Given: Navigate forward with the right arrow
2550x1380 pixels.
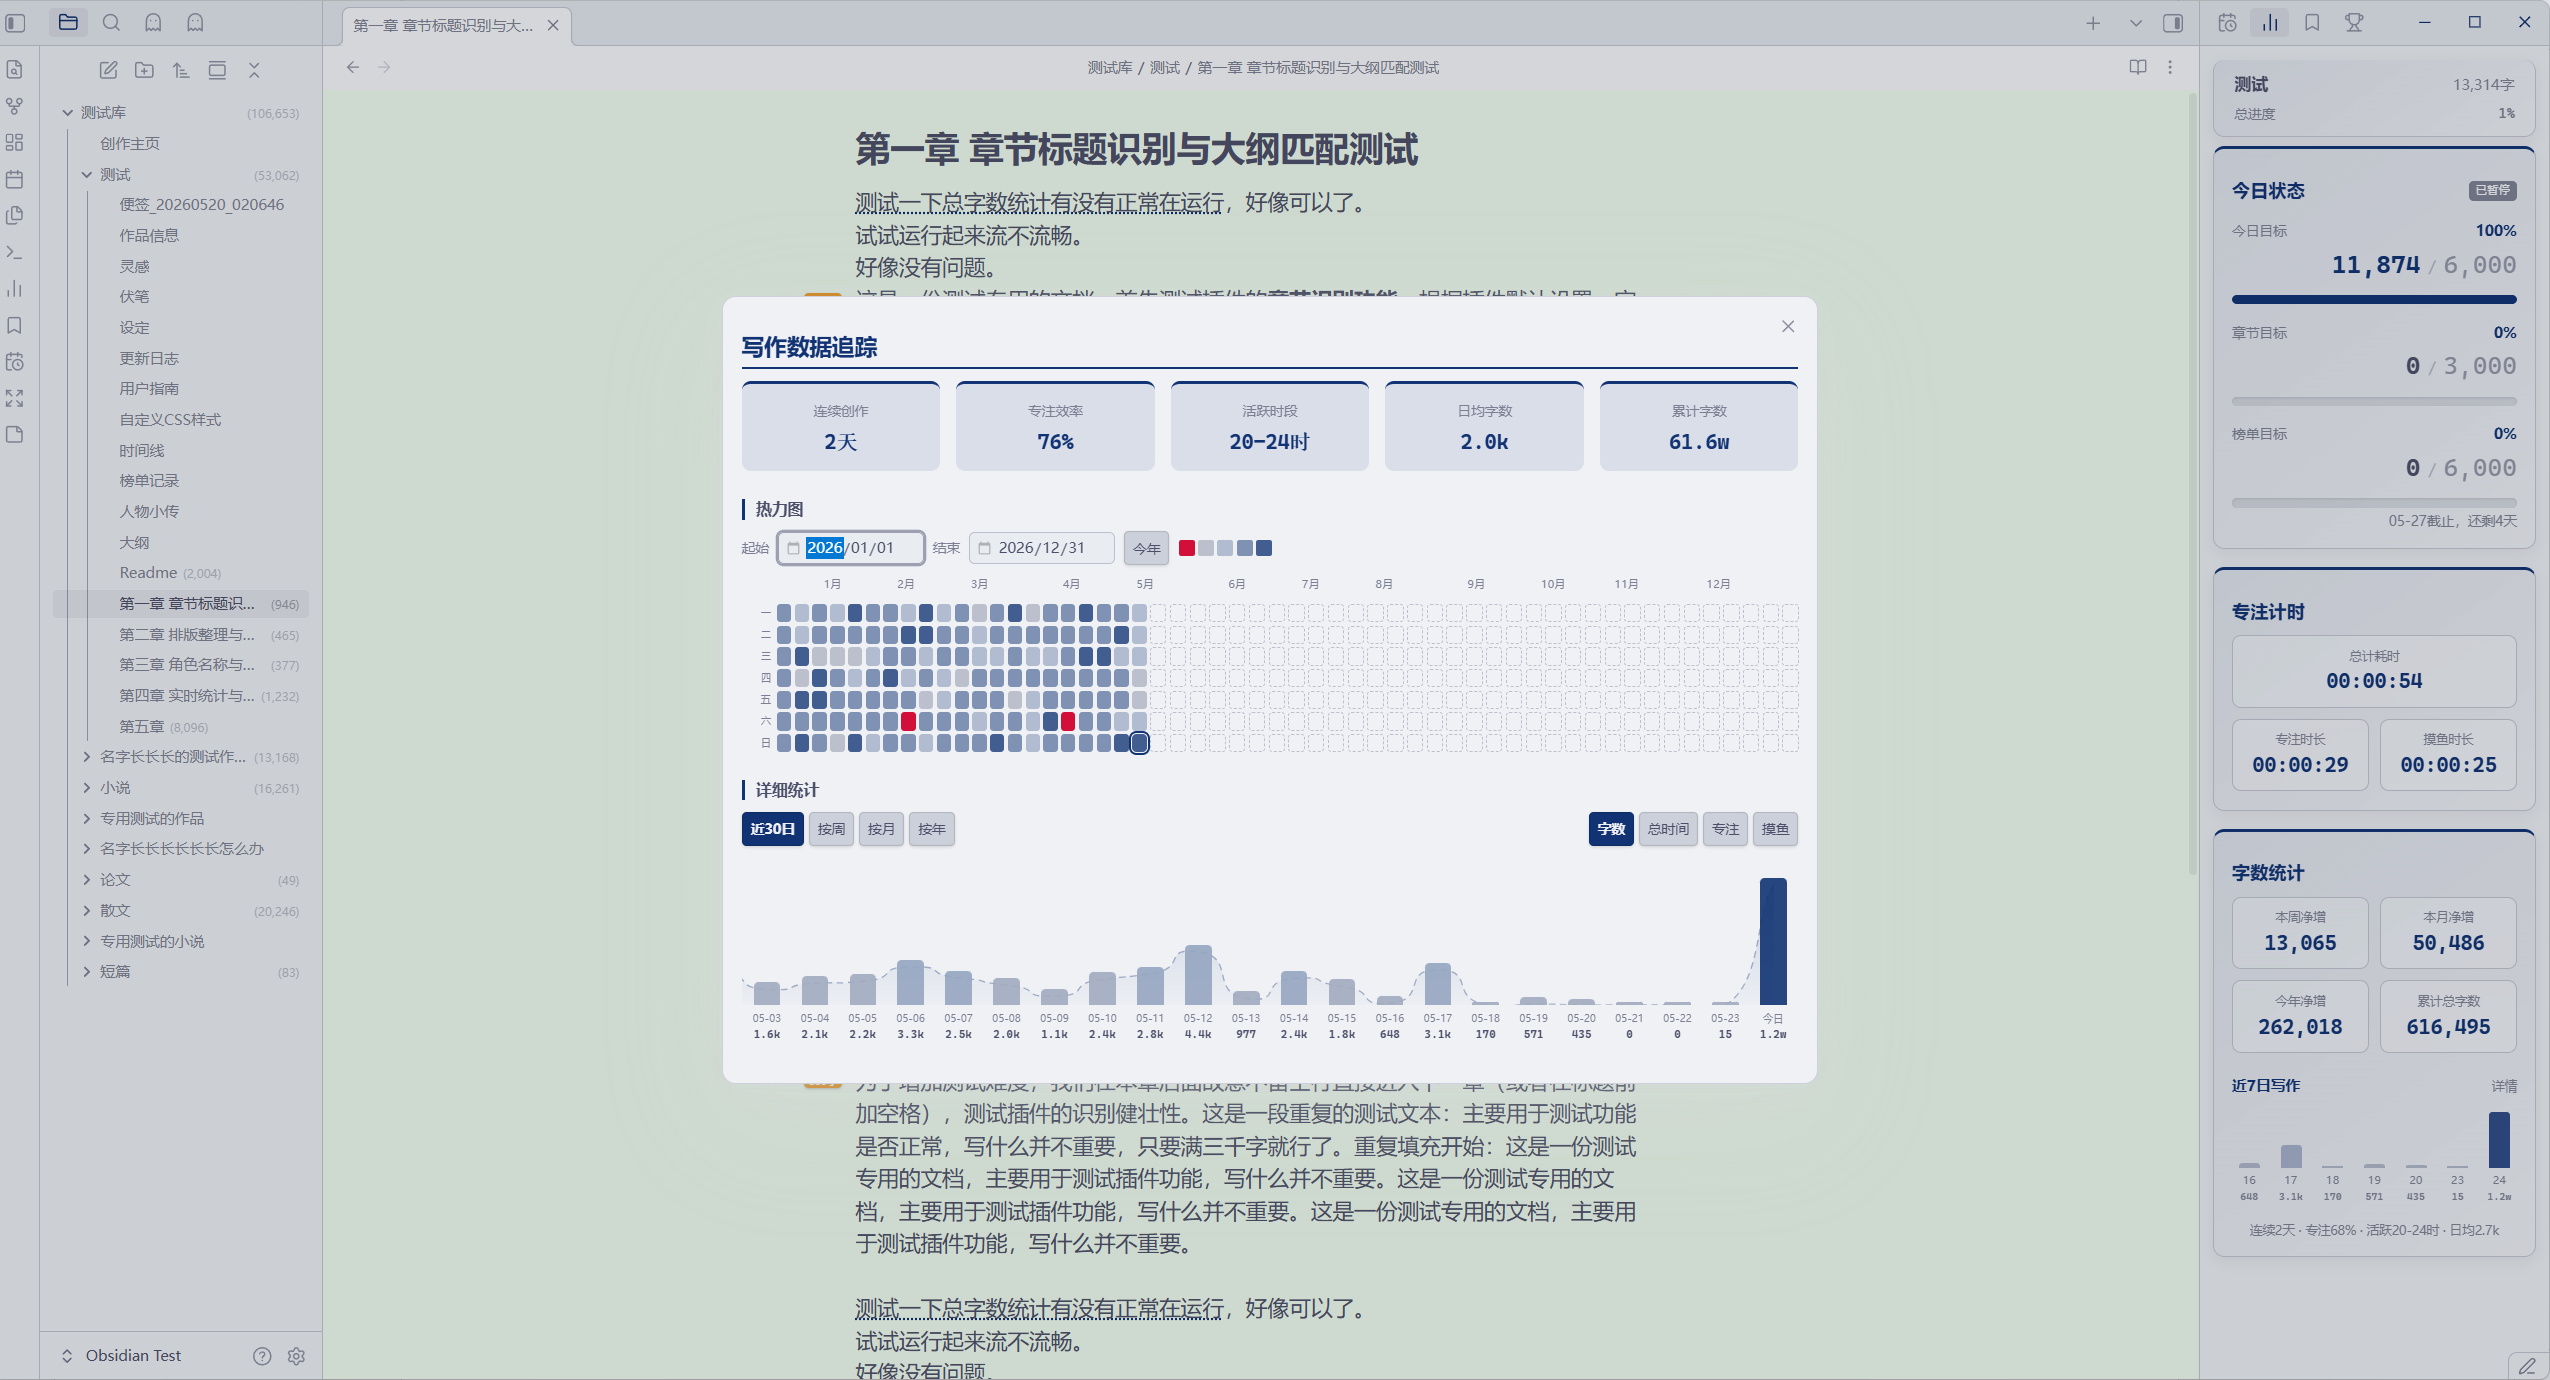Looking at the screenshot, I should pos(385,67).
